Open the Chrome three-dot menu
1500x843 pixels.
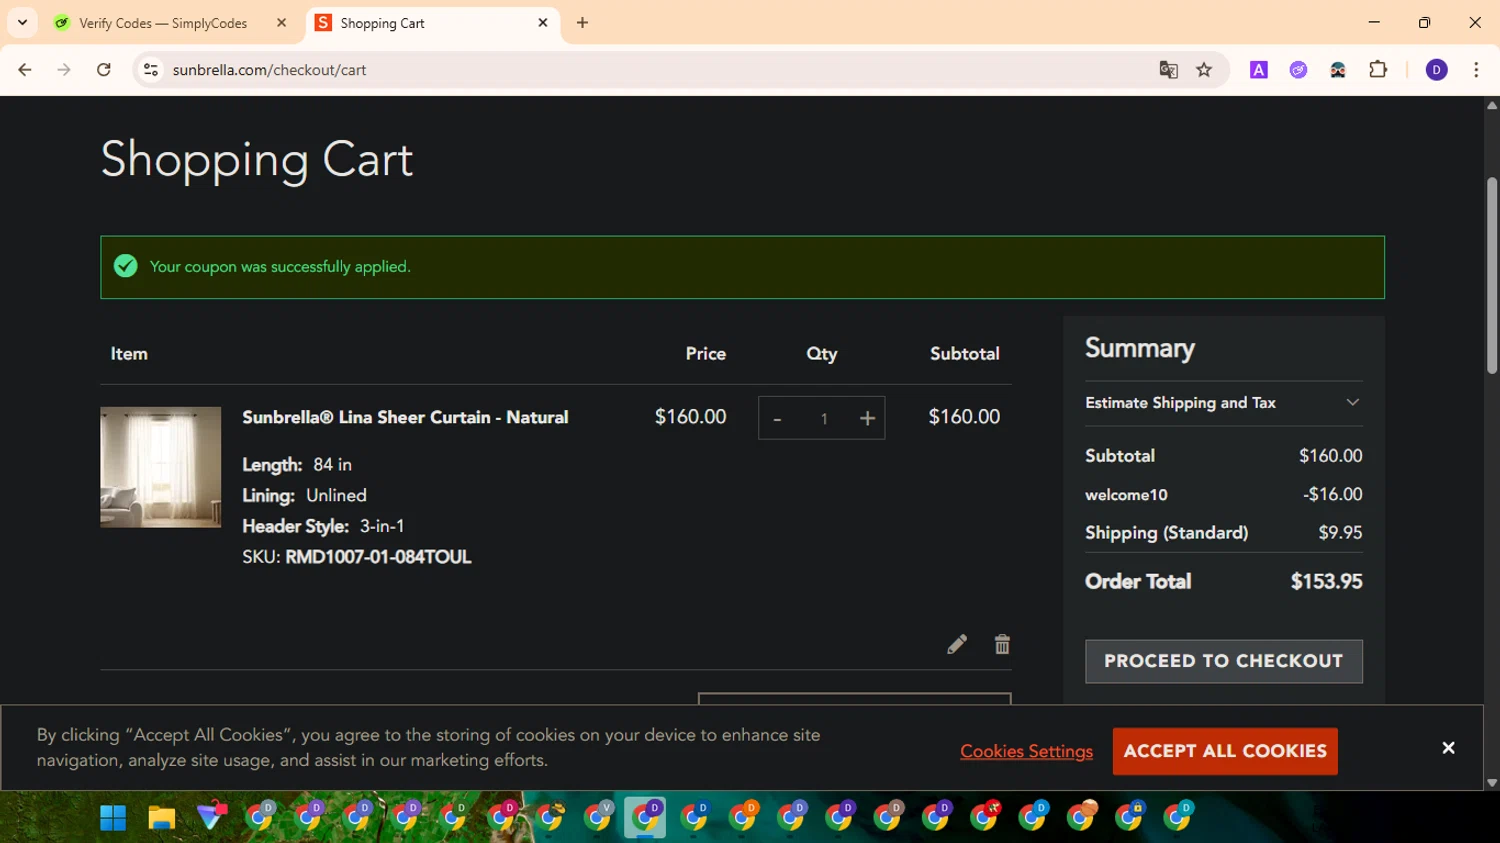tap(1476, 70)
